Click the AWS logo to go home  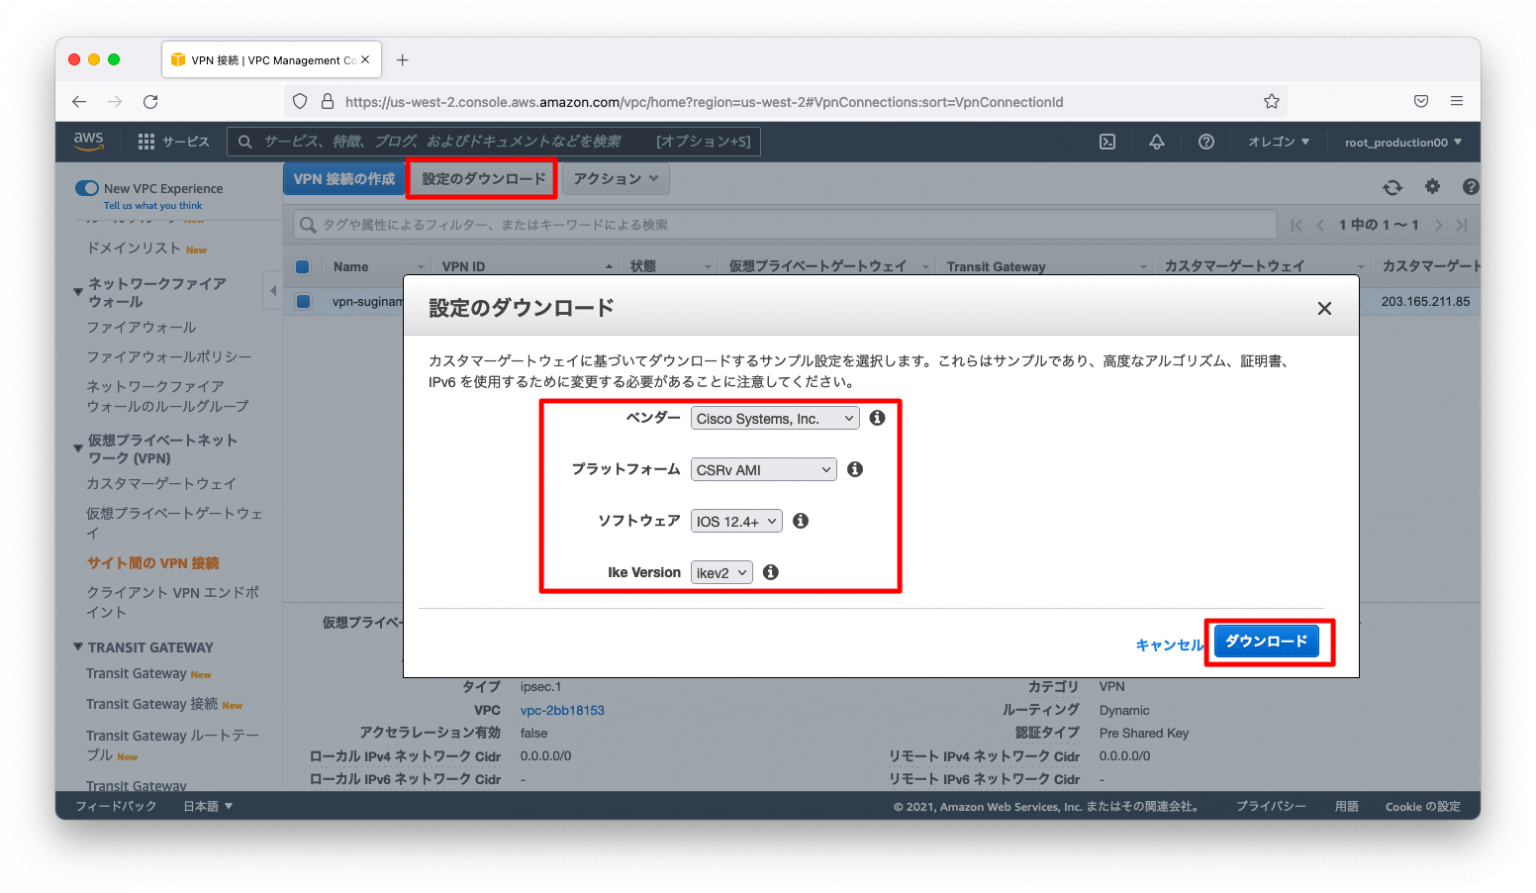click(x=88, y=141)
